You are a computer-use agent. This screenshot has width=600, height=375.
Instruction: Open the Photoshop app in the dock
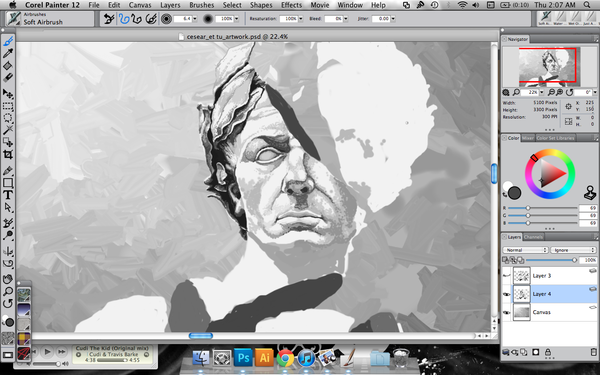tap(243, 358)
